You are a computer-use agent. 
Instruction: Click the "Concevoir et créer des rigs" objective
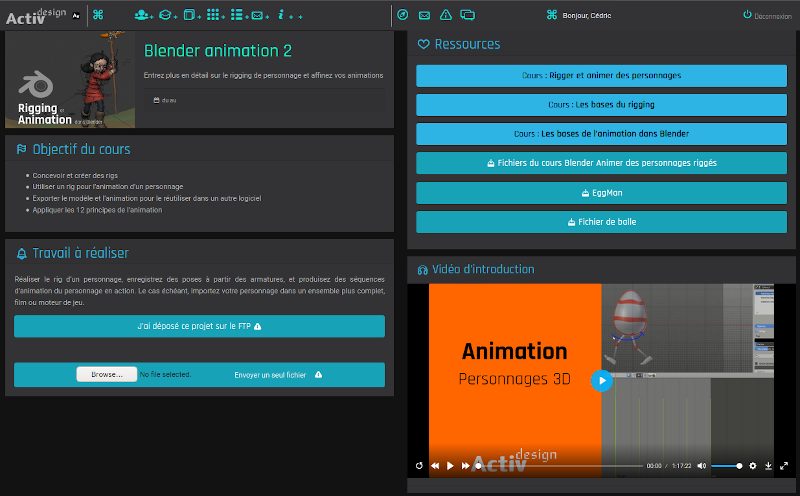point(75,175)
